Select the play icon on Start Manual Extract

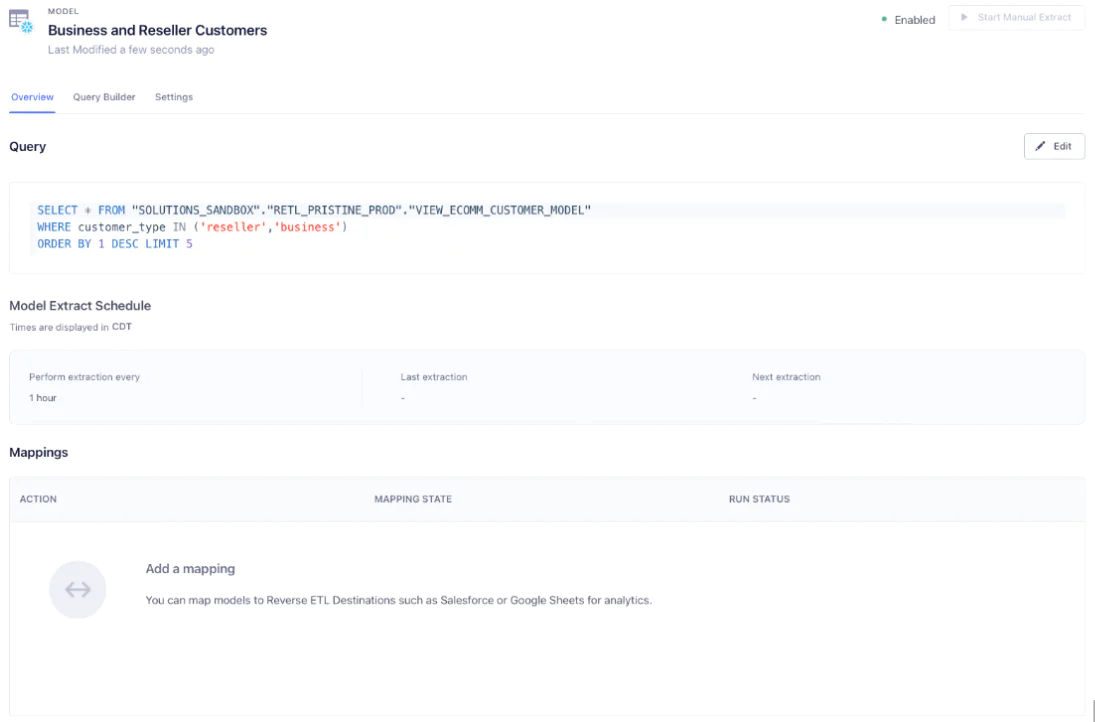coord(966,17)
